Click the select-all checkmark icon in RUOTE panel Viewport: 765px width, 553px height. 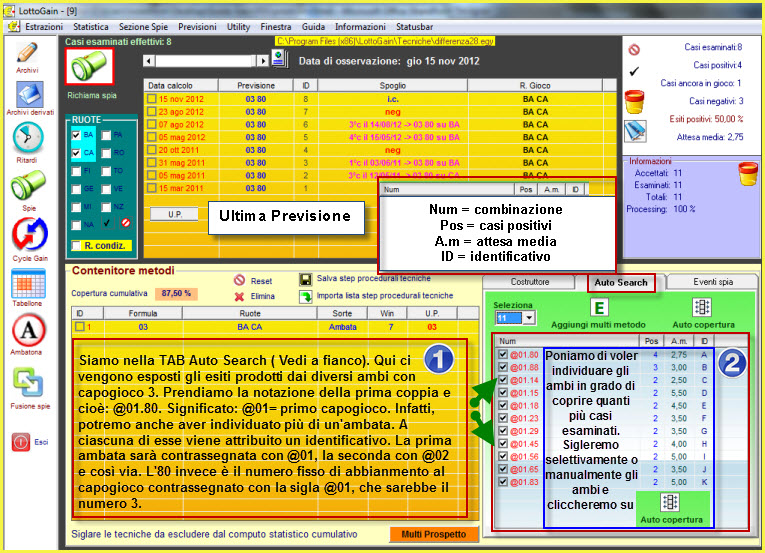[107, 223]
